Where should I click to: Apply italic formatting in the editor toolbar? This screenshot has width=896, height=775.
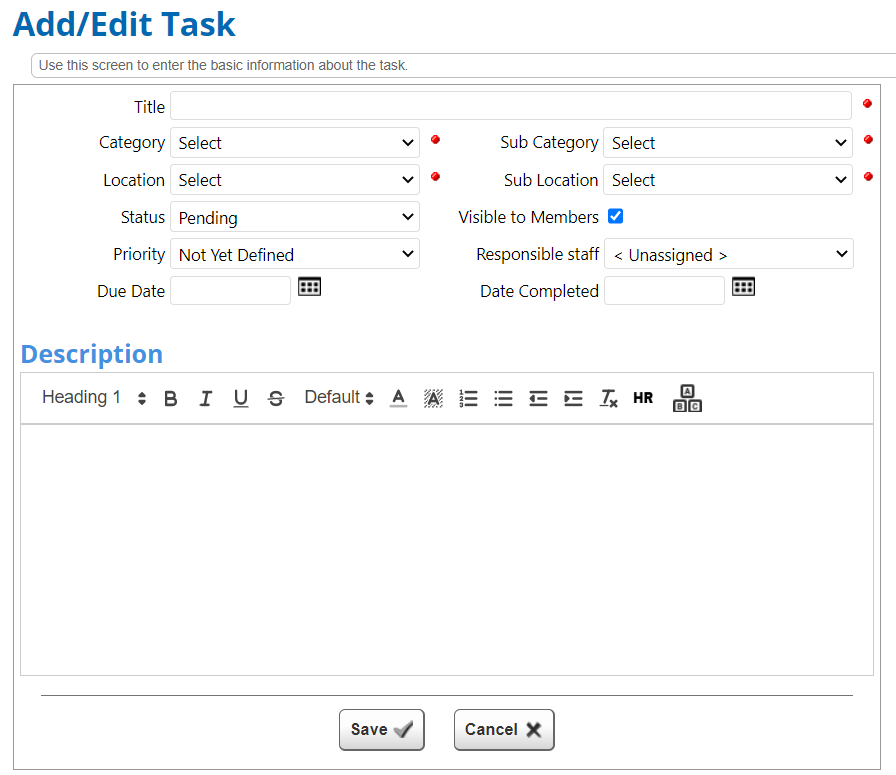[205, 397]
